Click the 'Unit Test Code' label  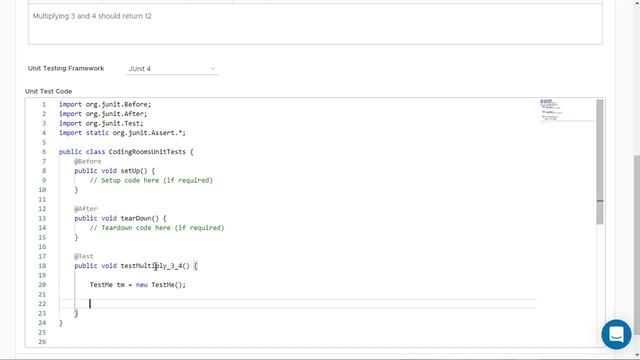point(48,91)
